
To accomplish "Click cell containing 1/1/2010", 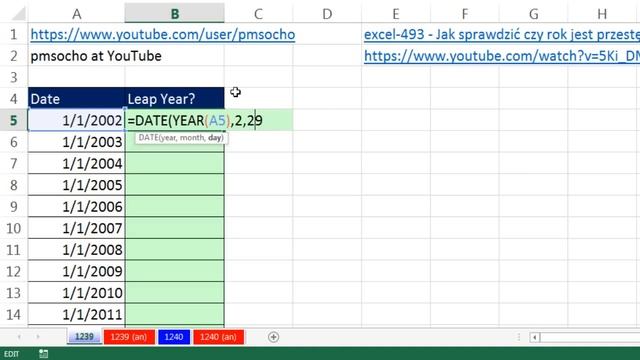I will pyautogui.click(x=76, y=293).
